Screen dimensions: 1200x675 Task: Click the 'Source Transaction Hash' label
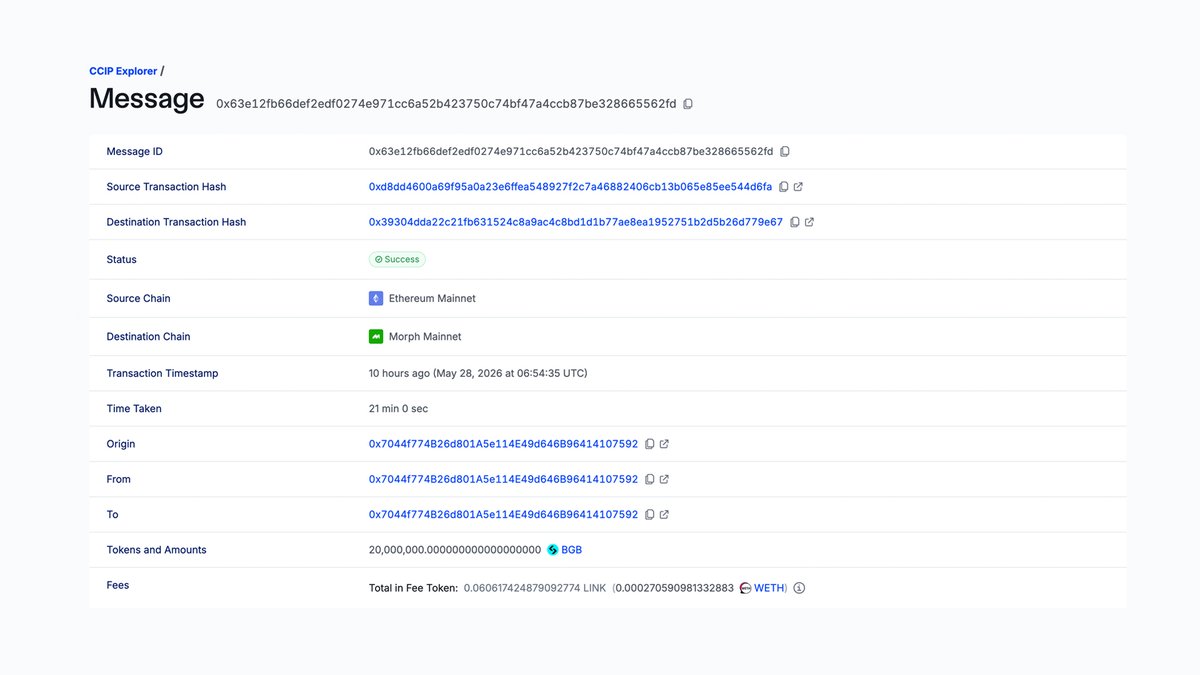[166, 187]
